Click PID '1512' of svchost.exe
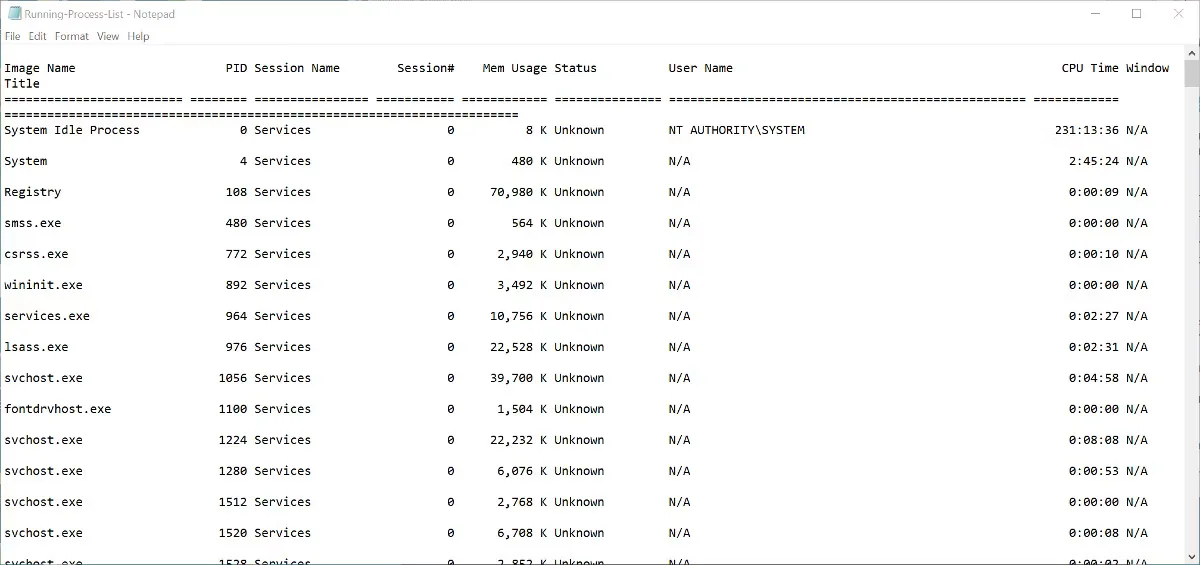 coord(233,502)
